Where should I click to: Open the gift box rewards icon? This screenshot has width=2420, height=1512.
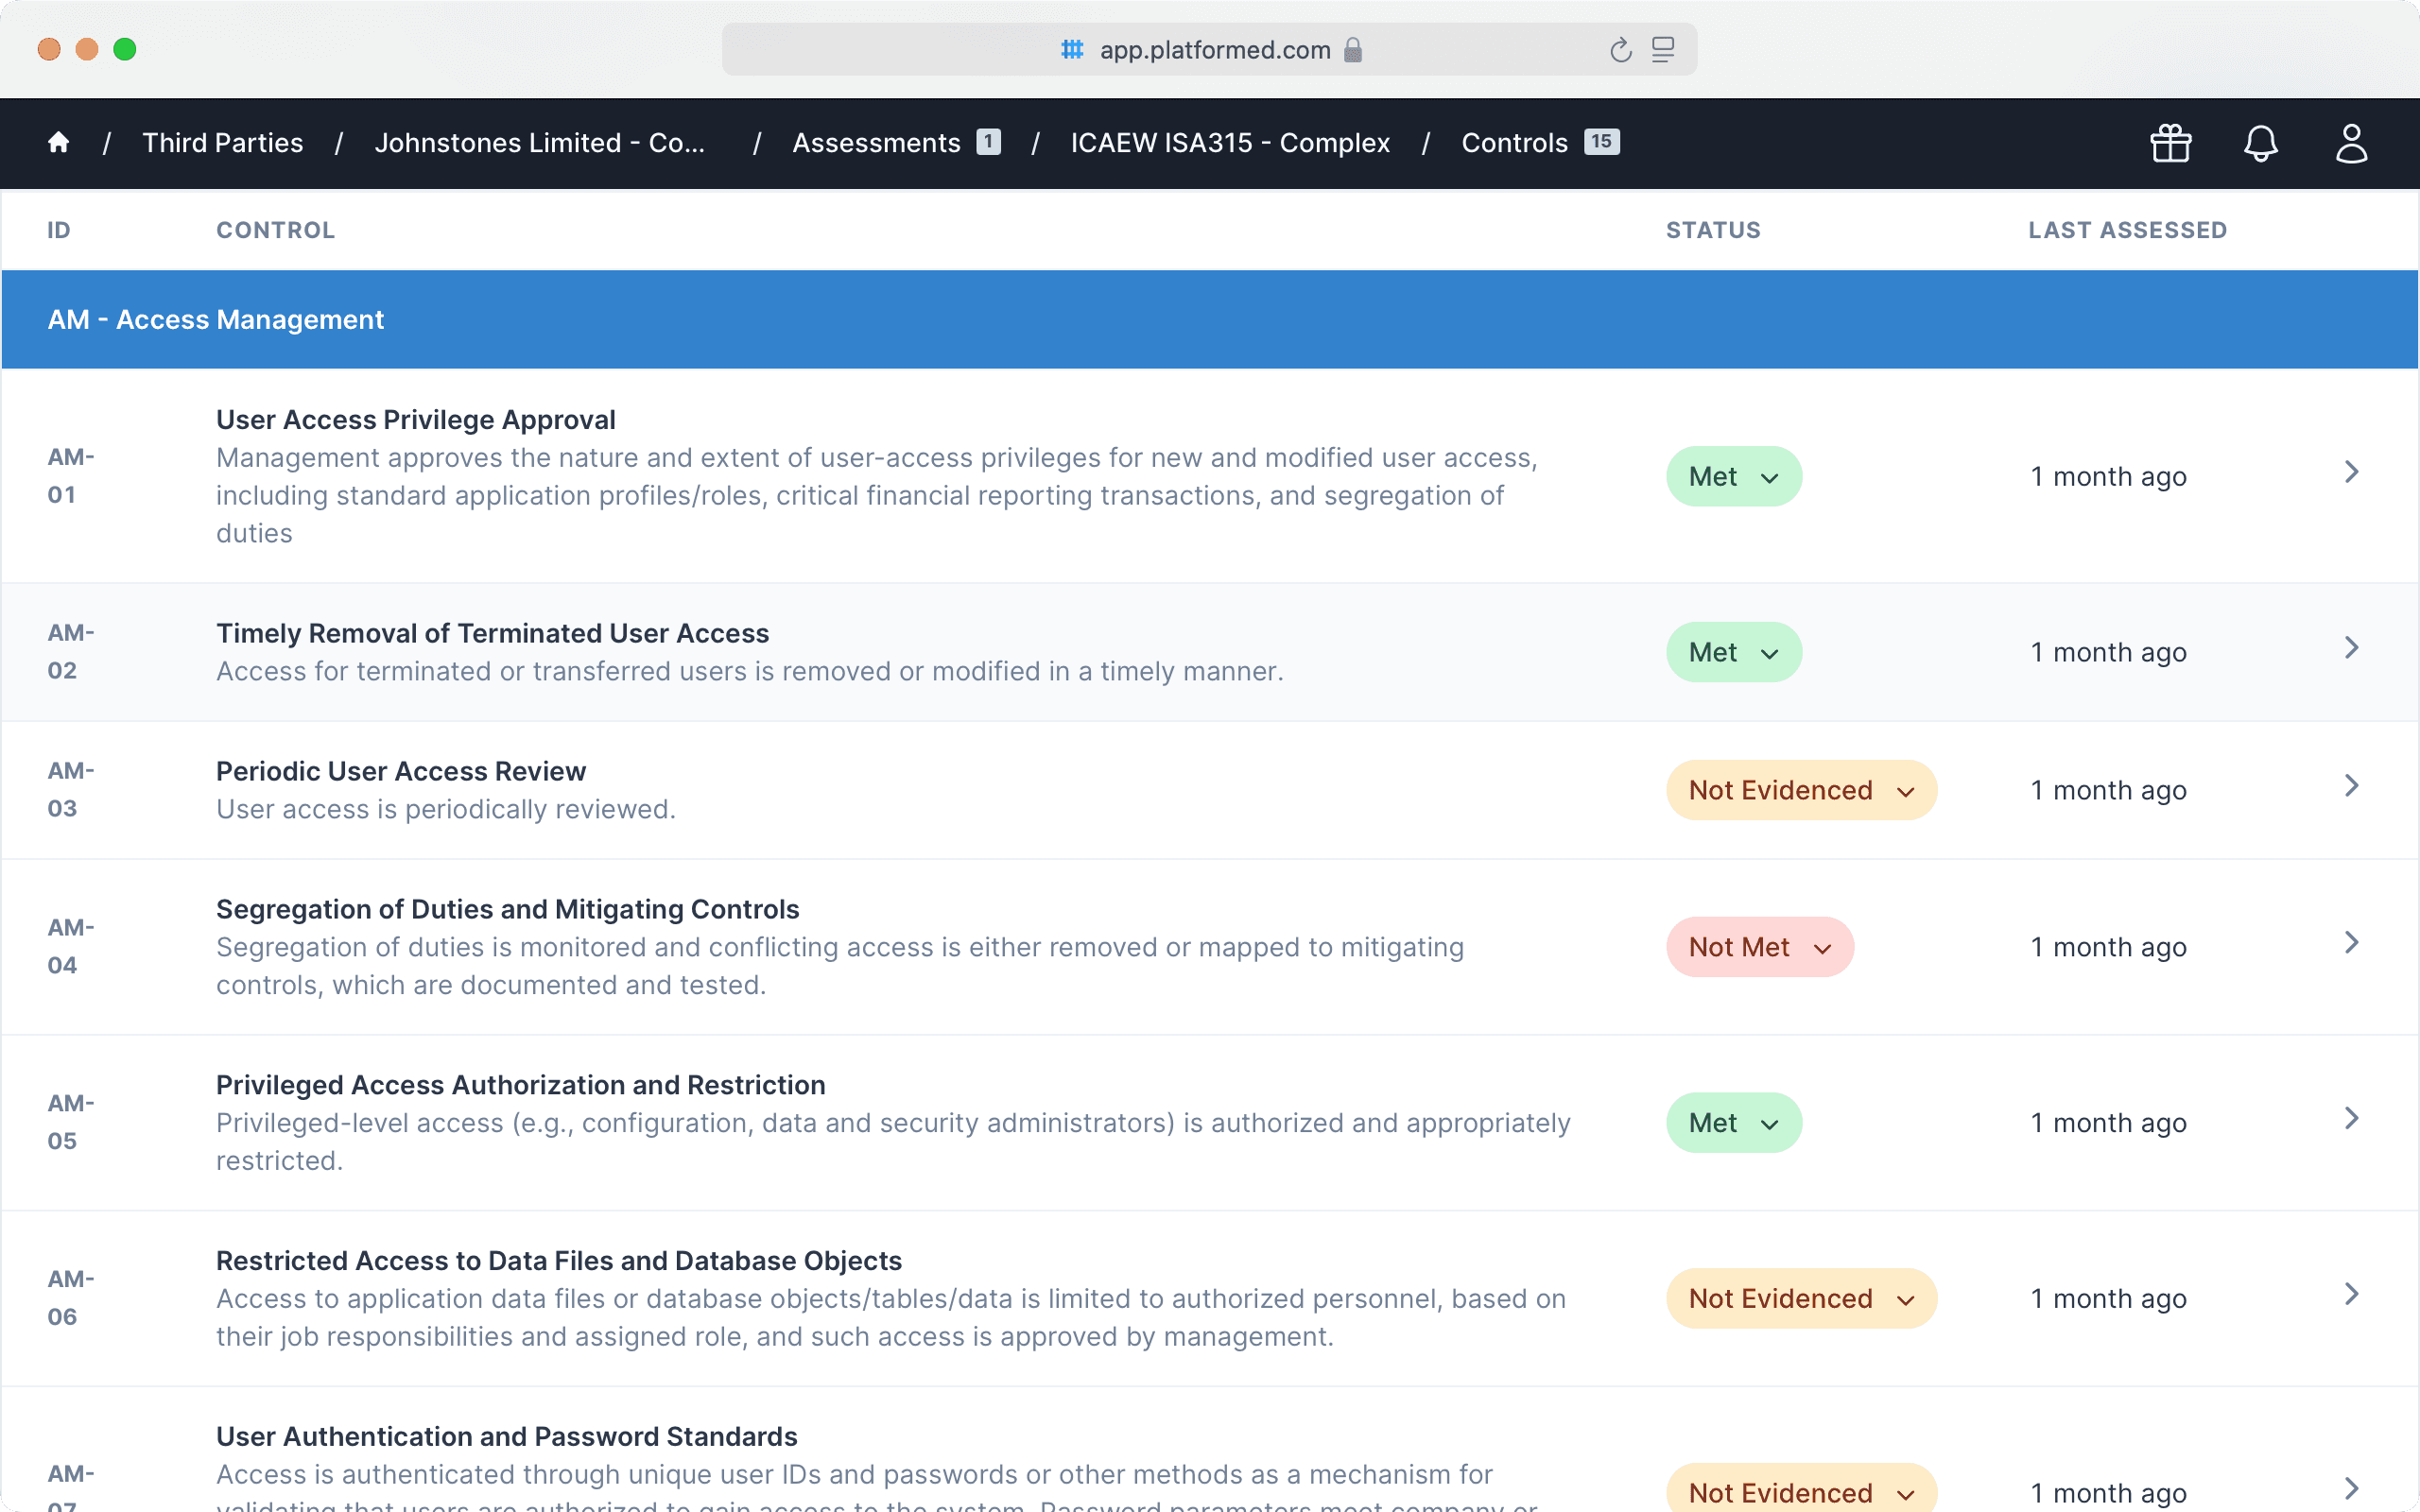(2170, 143)
